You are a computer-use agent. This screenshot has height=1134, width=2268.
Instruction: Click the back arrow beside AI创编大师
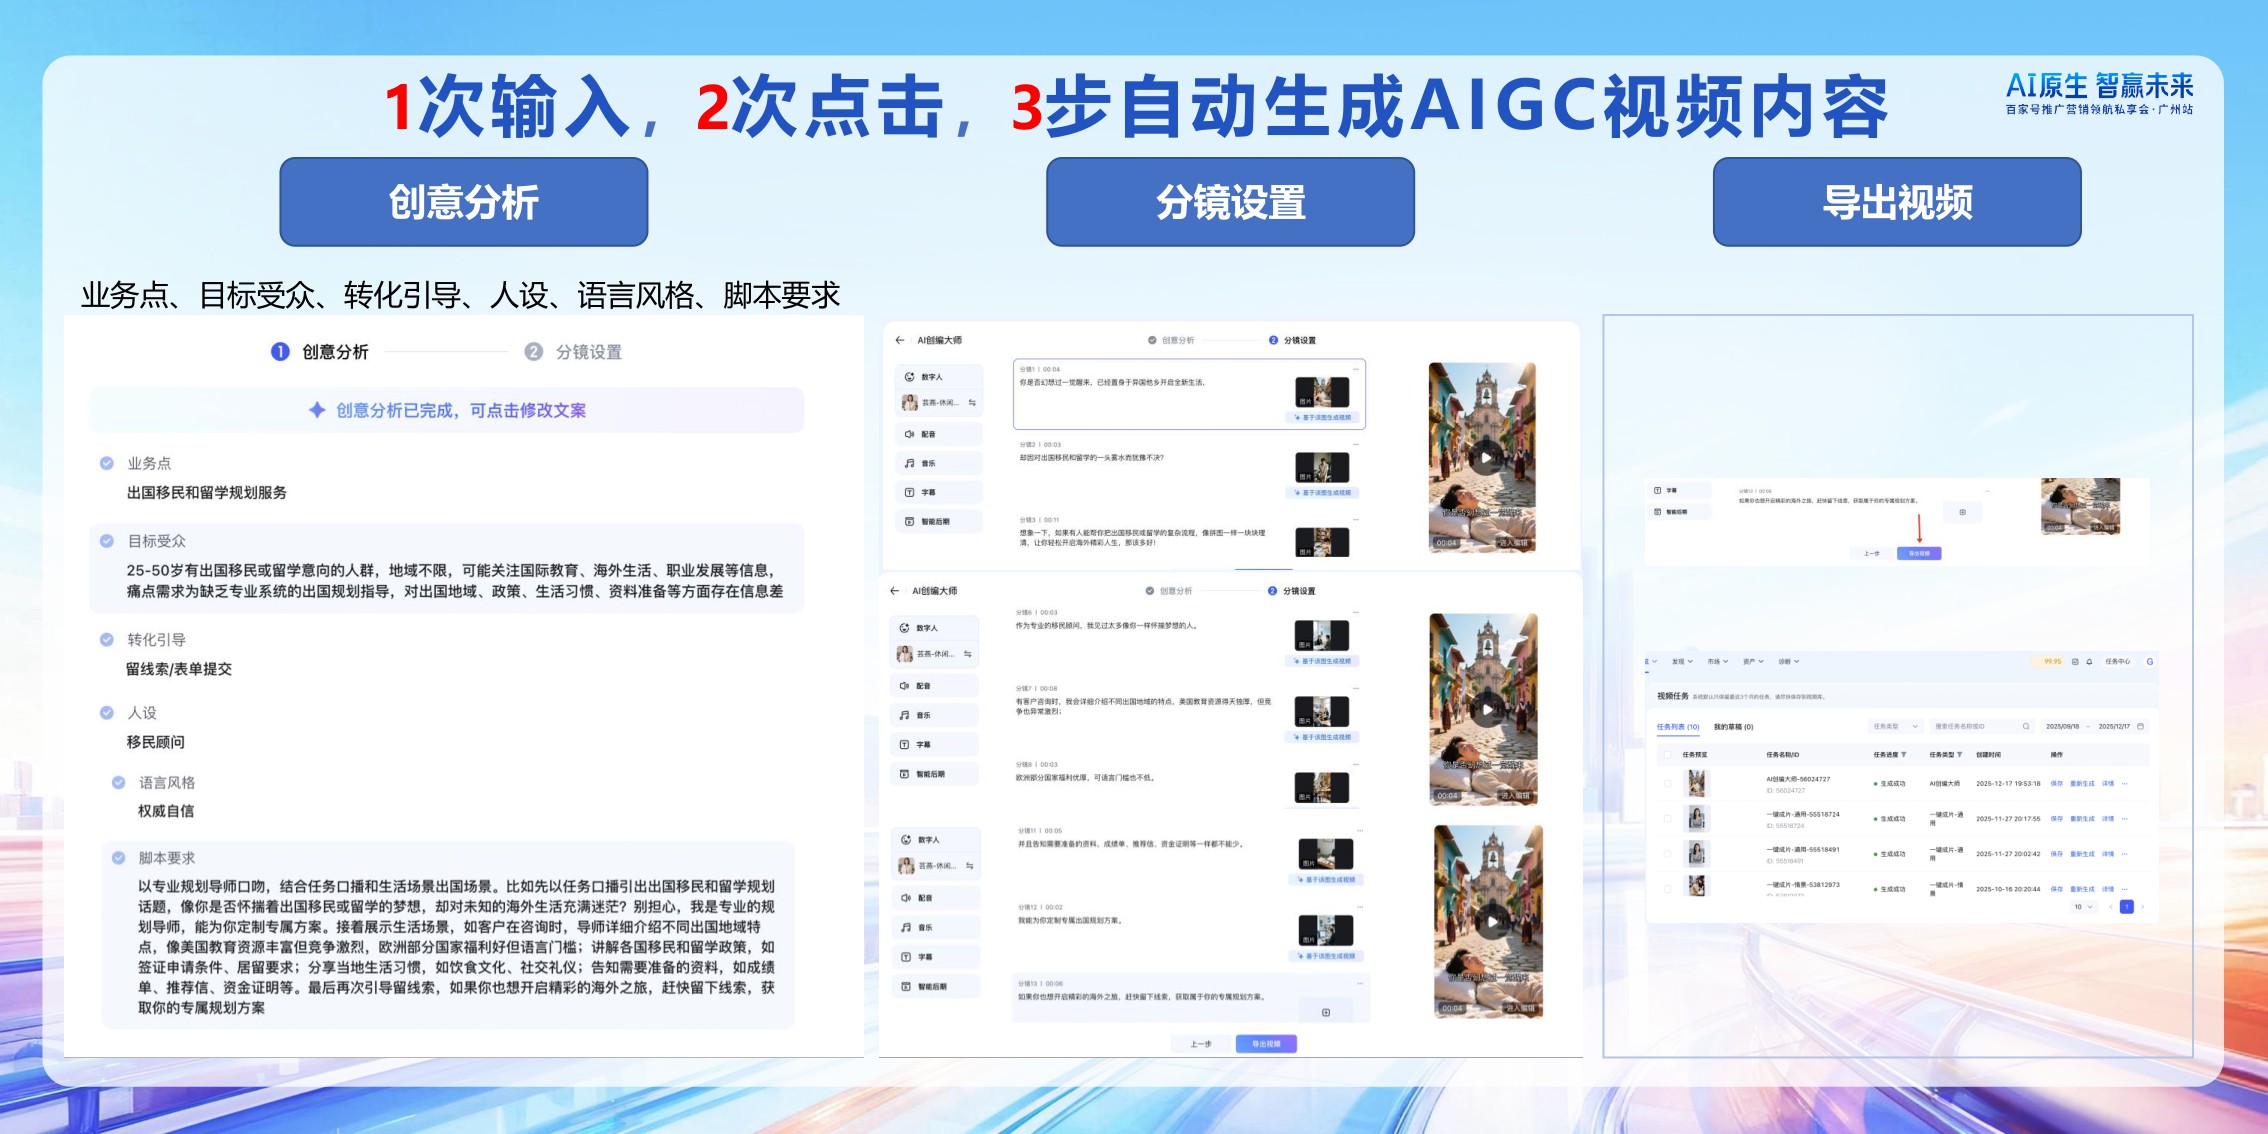pos(899,340)
